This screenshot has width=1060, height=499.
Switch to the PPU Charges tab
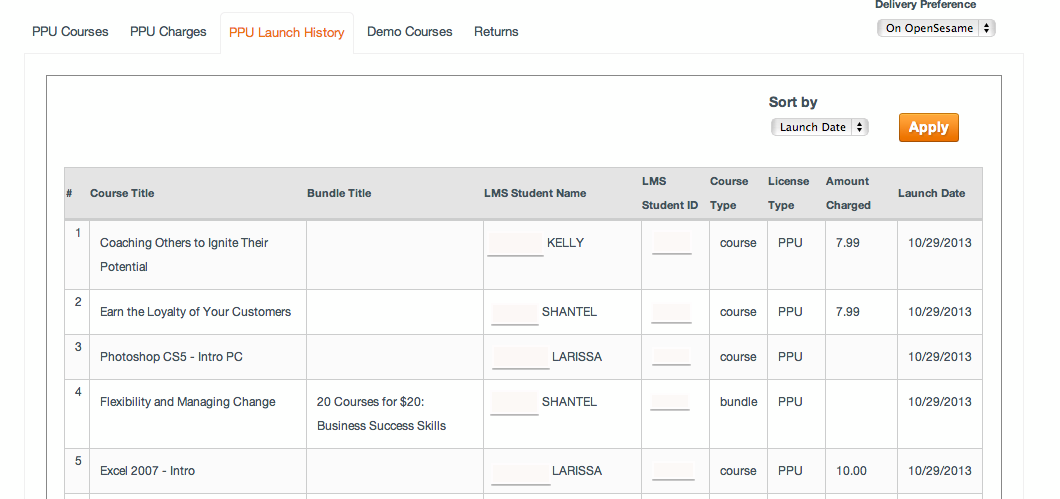(x=168, y=32)
